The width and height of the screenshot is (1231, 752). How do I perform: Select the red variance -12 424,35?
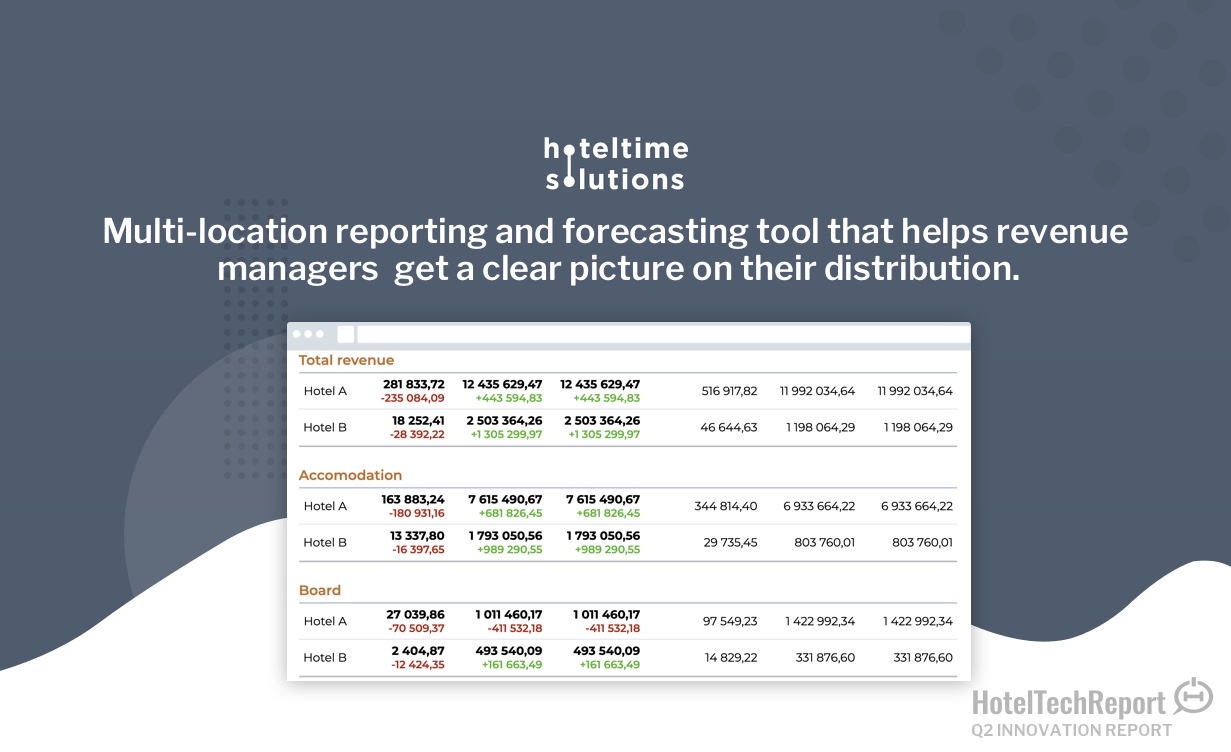(417, 664)
